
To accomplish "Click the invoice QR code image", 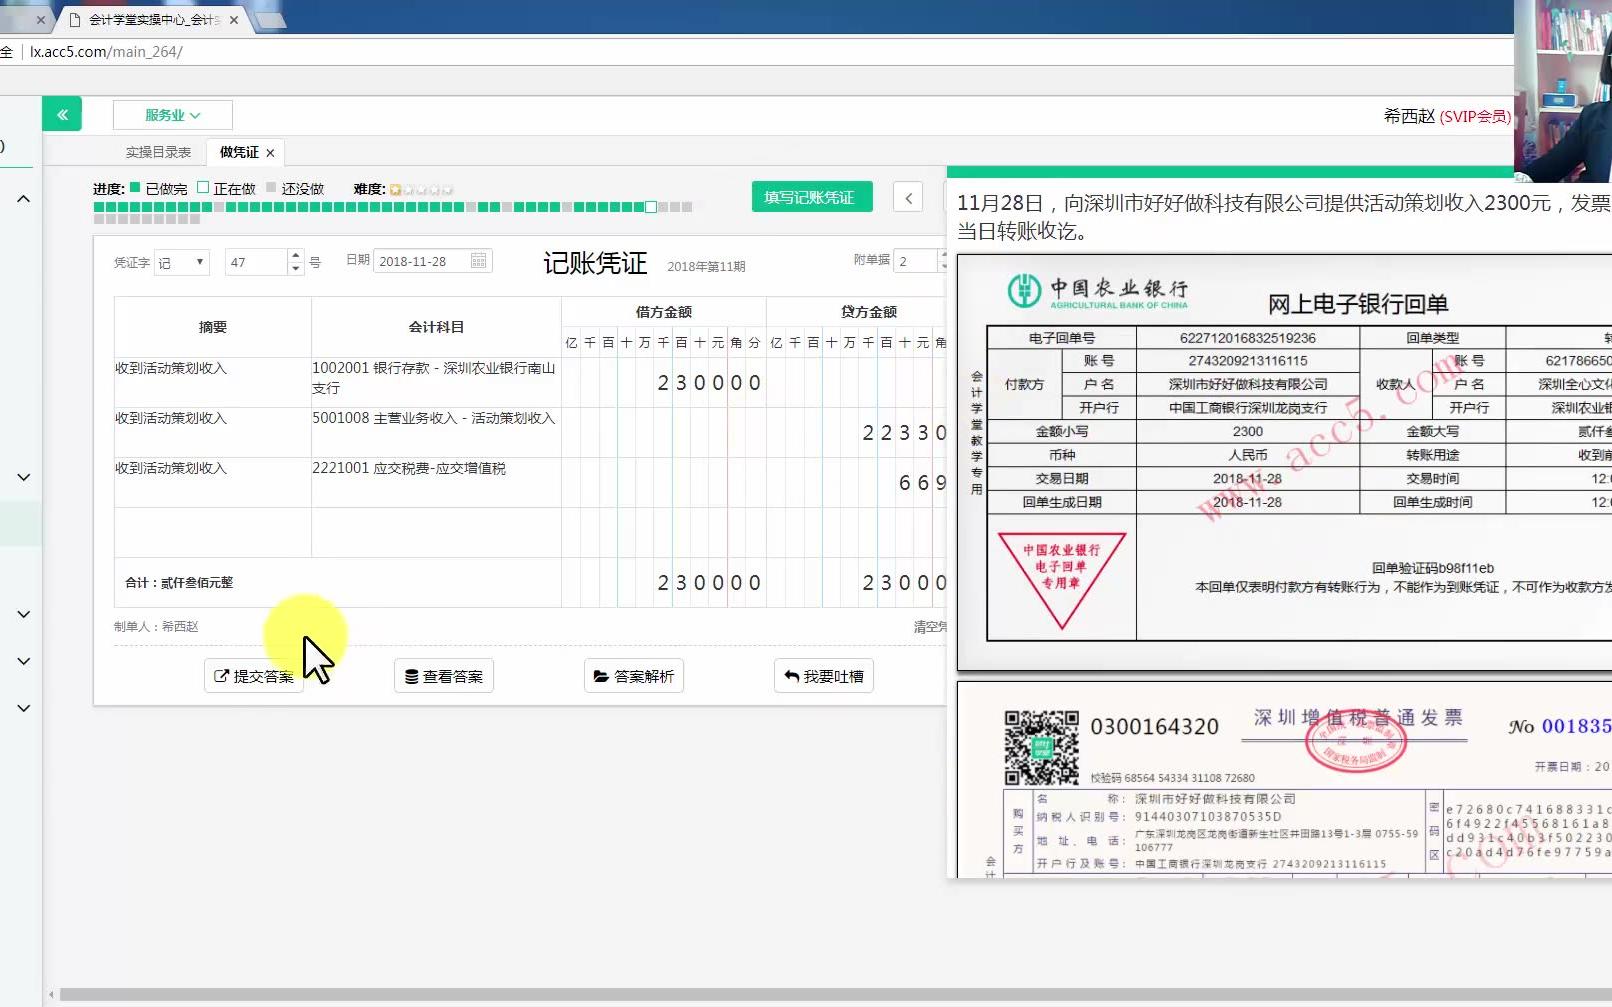I will 1041,747.
